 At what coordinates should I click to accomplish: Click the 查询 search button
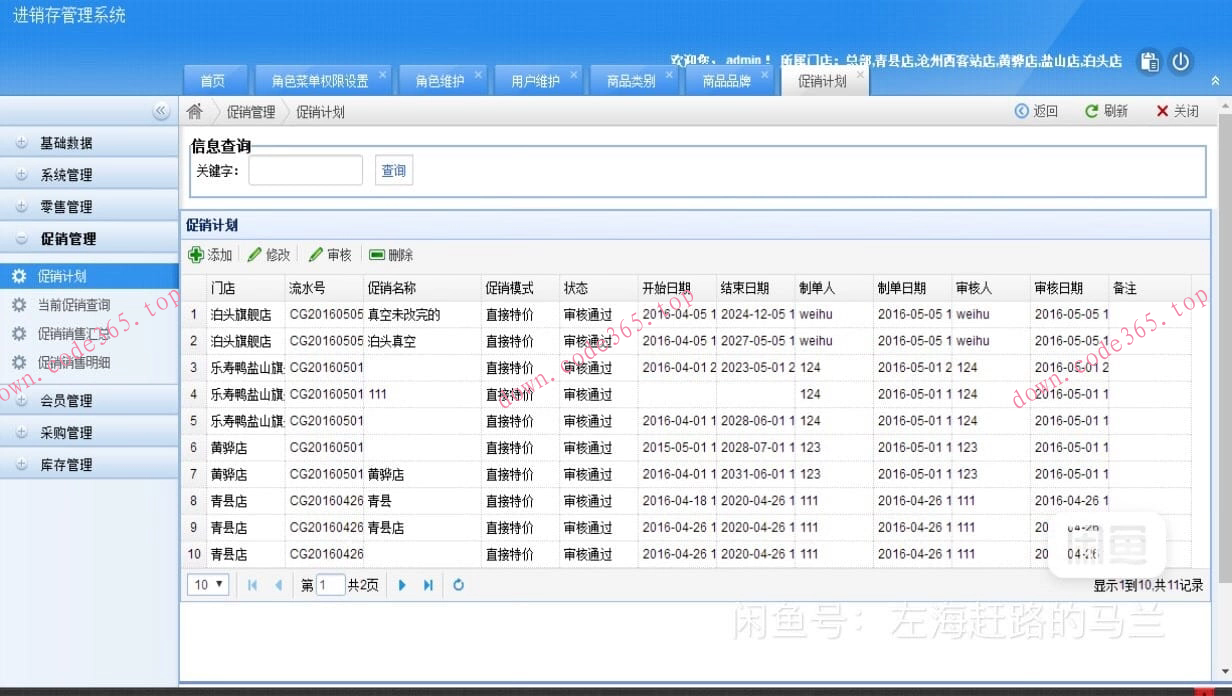click(393, 170)
